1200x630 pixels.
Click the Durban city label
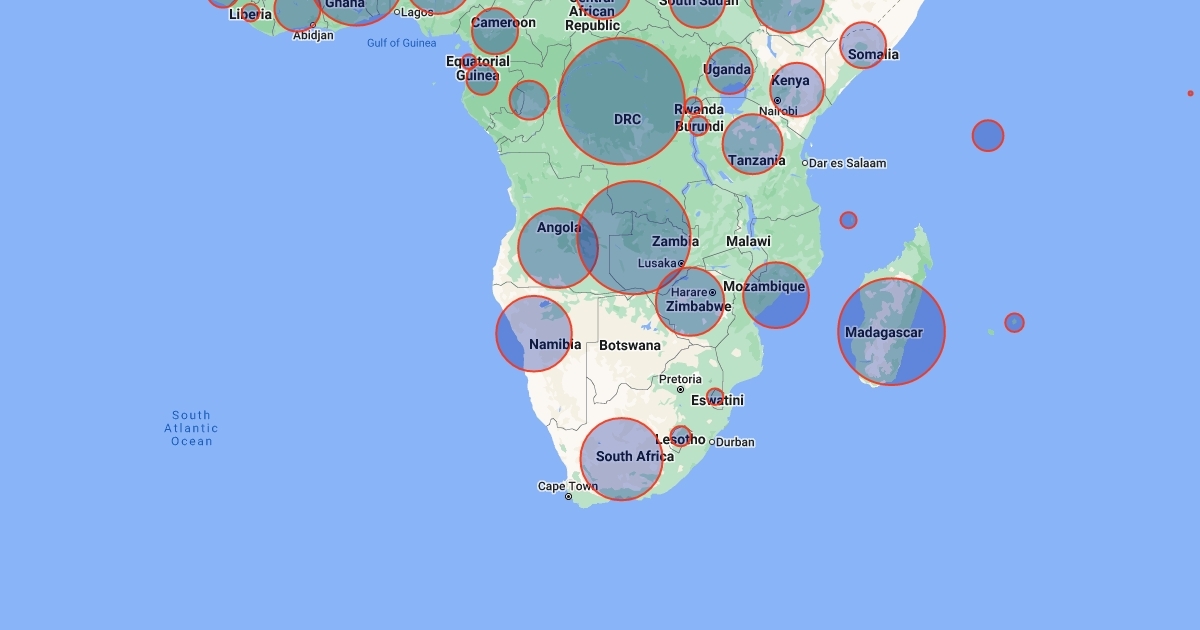coord(735,442)
